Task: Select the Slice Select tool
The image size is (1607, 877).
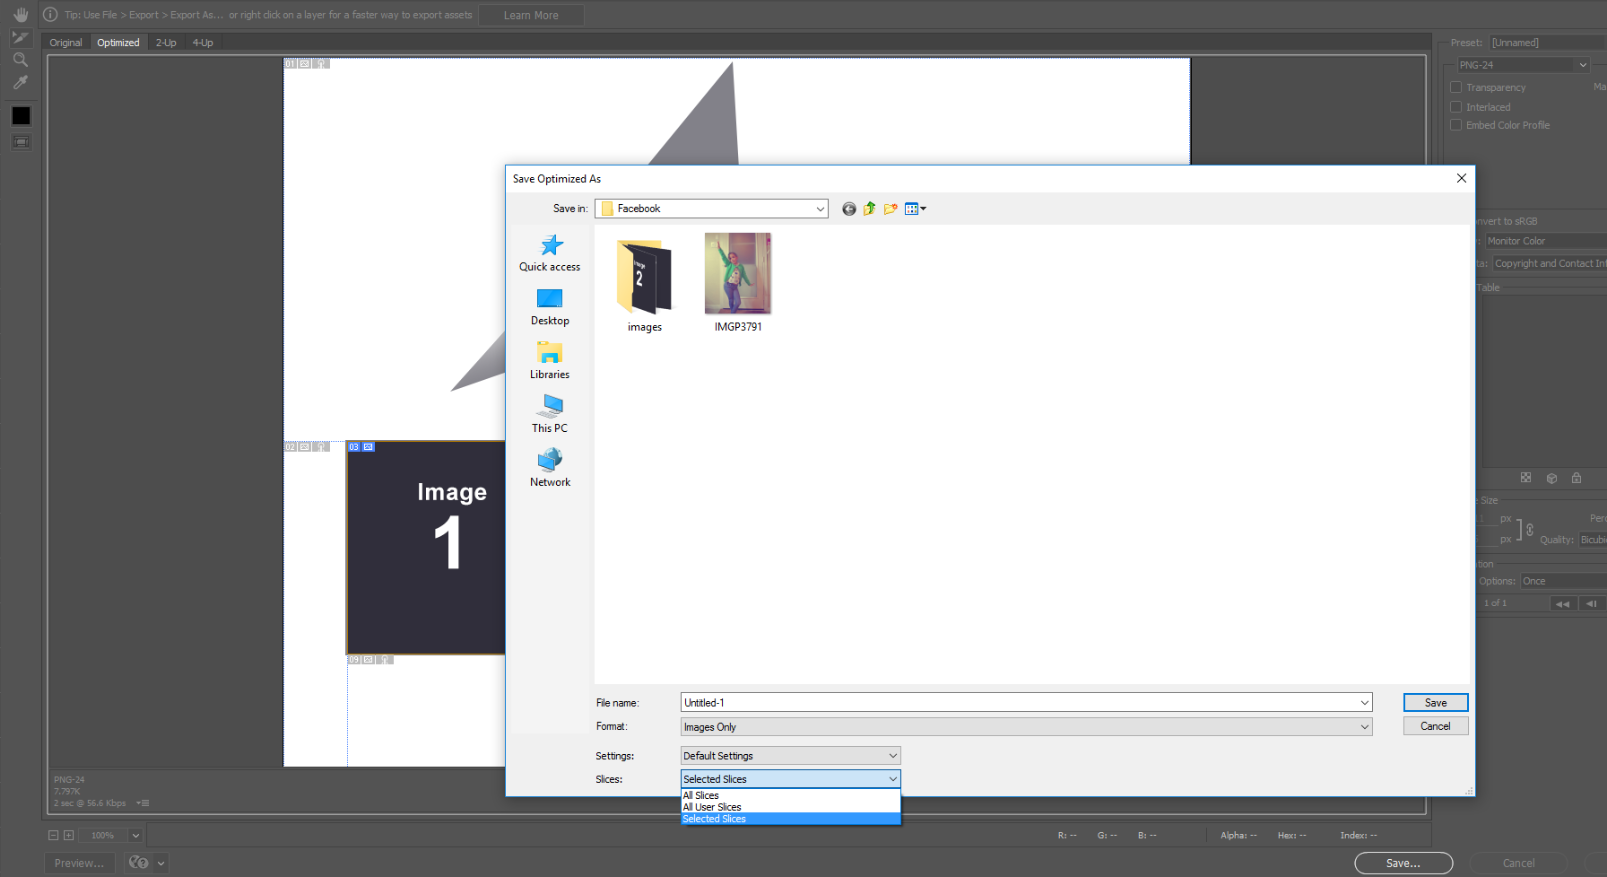Action: (x=20, y=38)
